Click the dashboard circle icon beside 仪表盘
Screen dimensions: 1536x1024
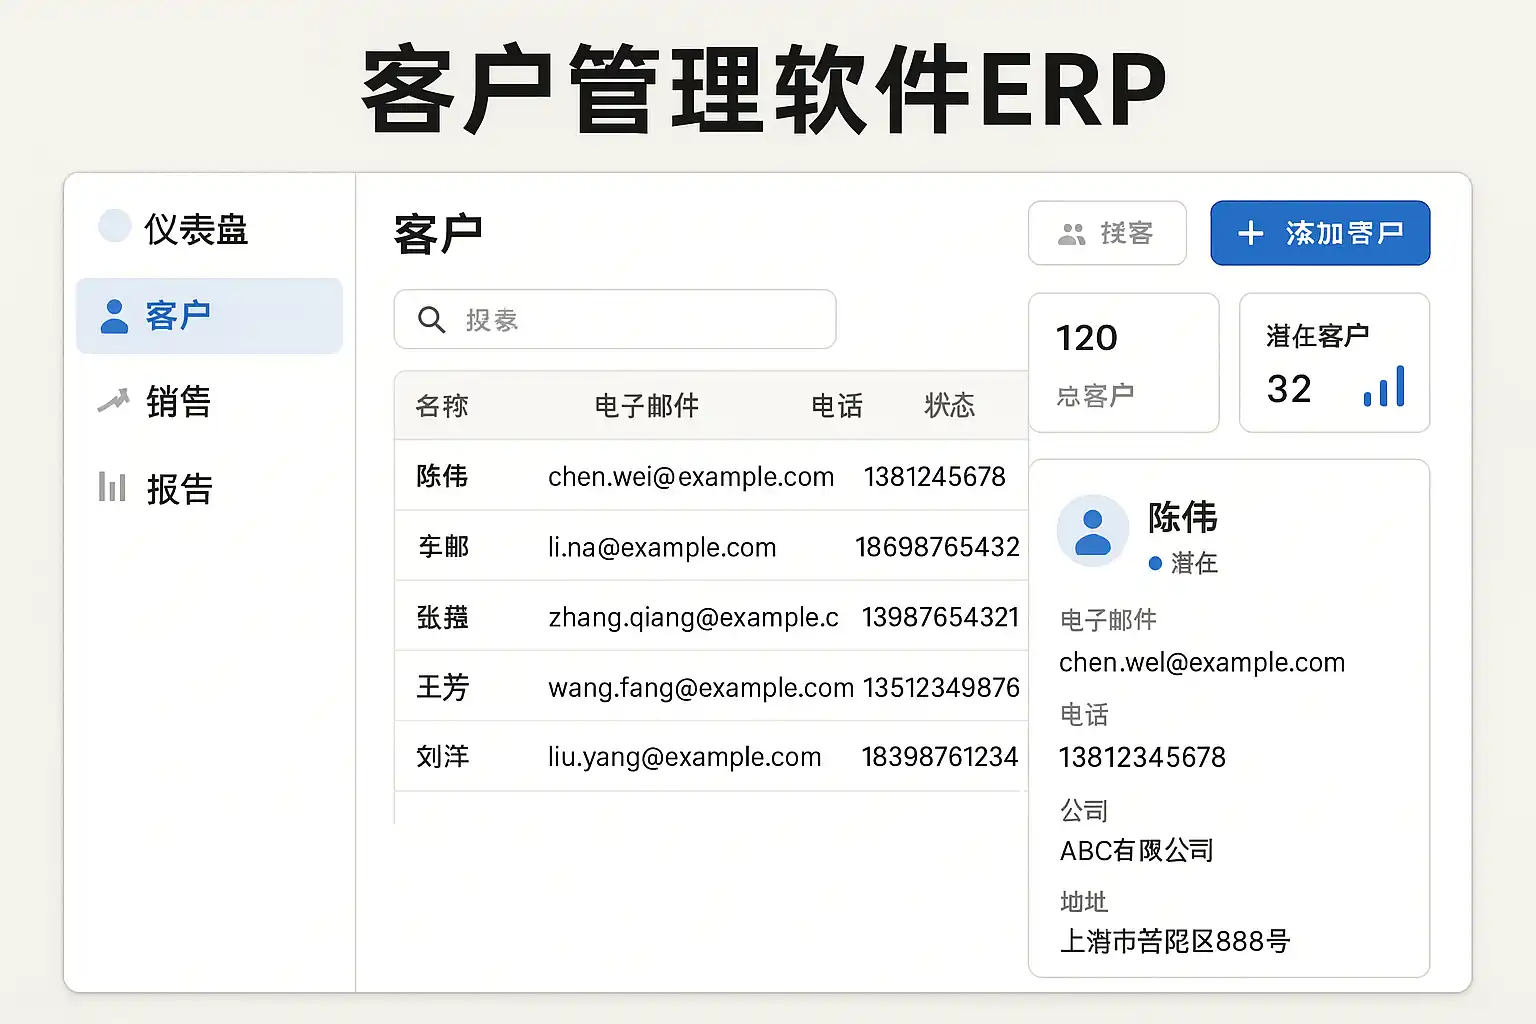tap(114, 226)
